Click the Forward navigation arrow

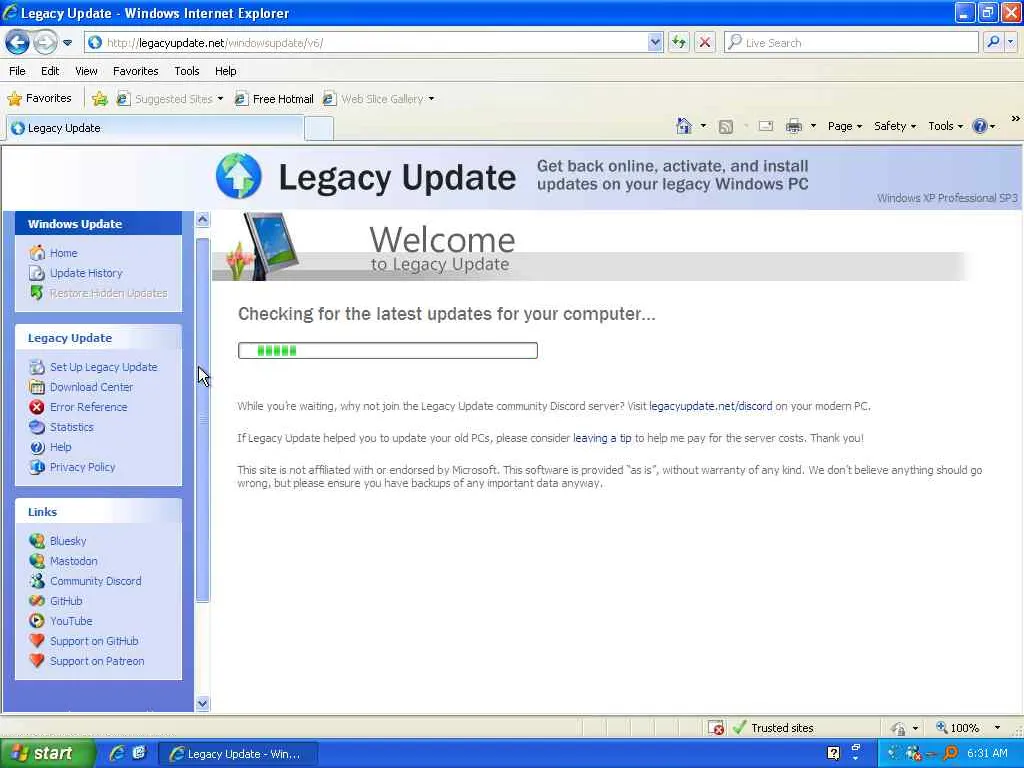coord(44,42)
